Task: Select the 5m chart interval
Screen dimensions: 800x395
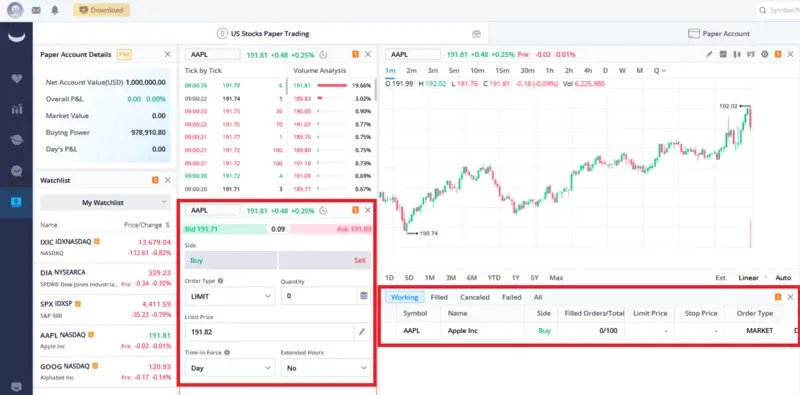Action: (454, 70)
